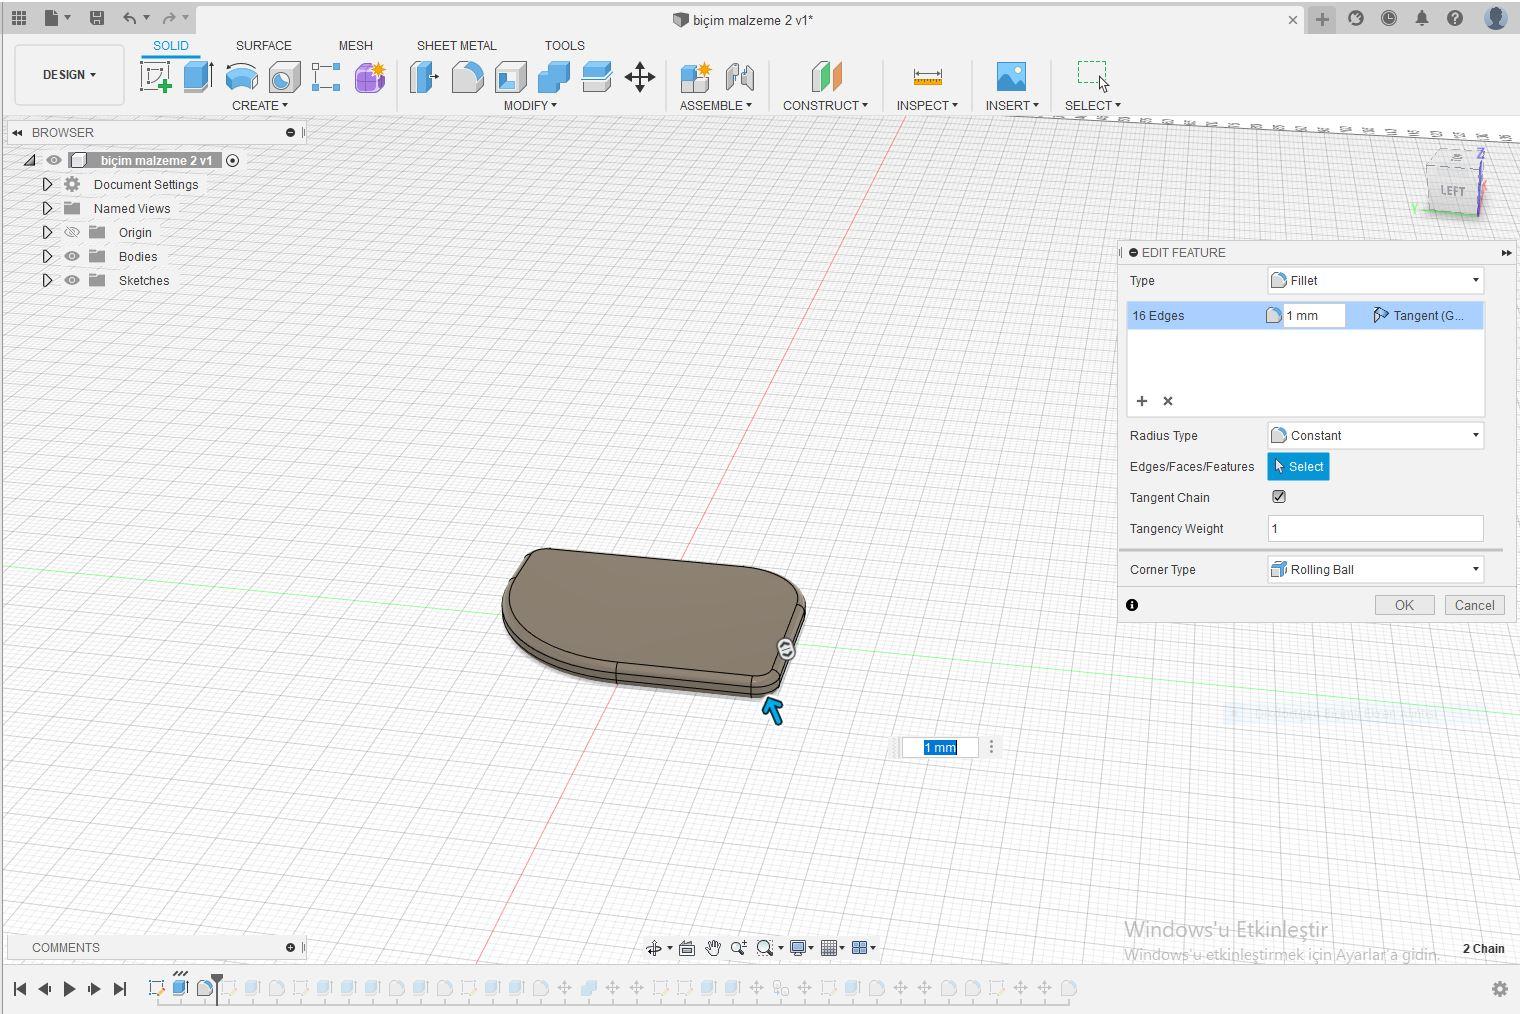The height and width of the screenshot is (1014, 1520).
Task: Activate the root component radio button
Action: (232, 160)
